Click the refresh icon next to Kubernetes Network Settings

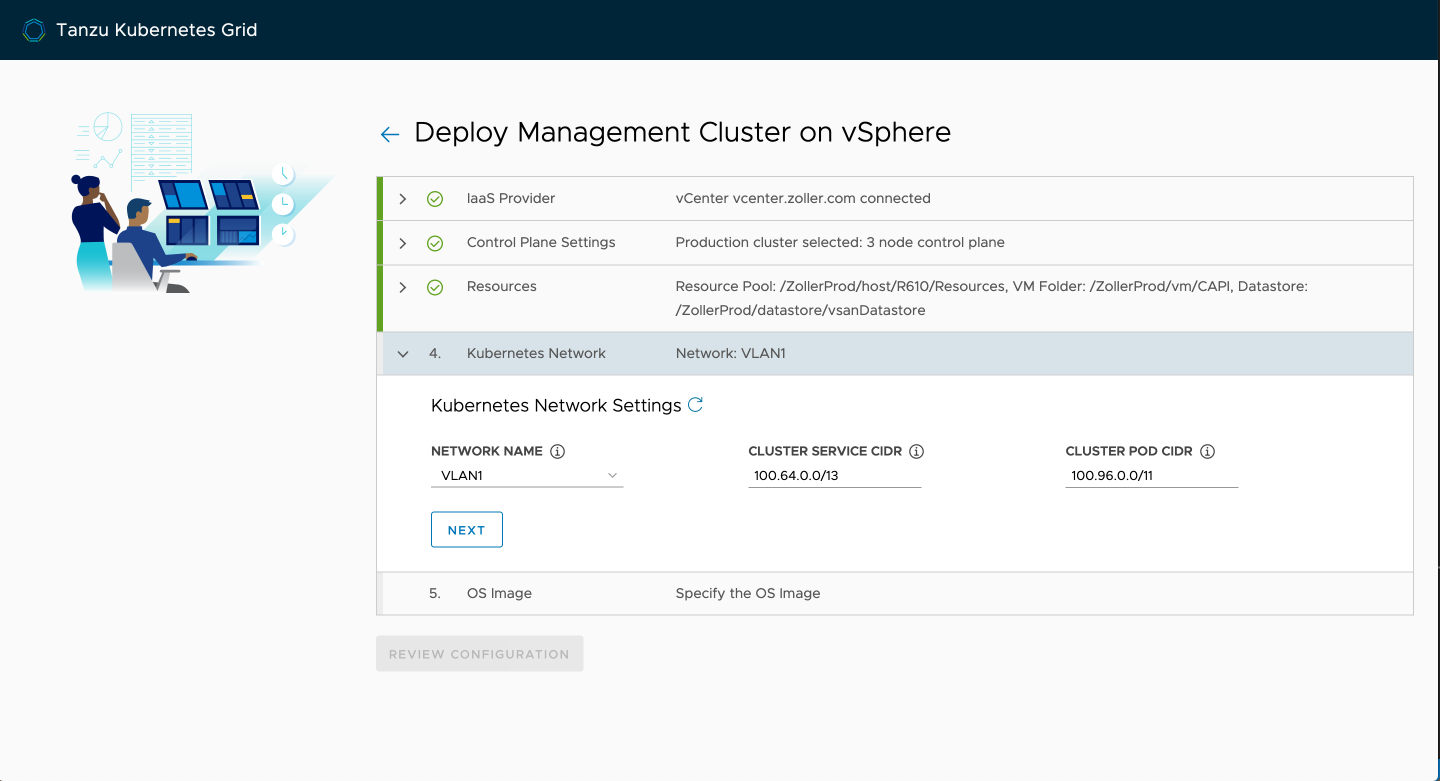[696, 405]
